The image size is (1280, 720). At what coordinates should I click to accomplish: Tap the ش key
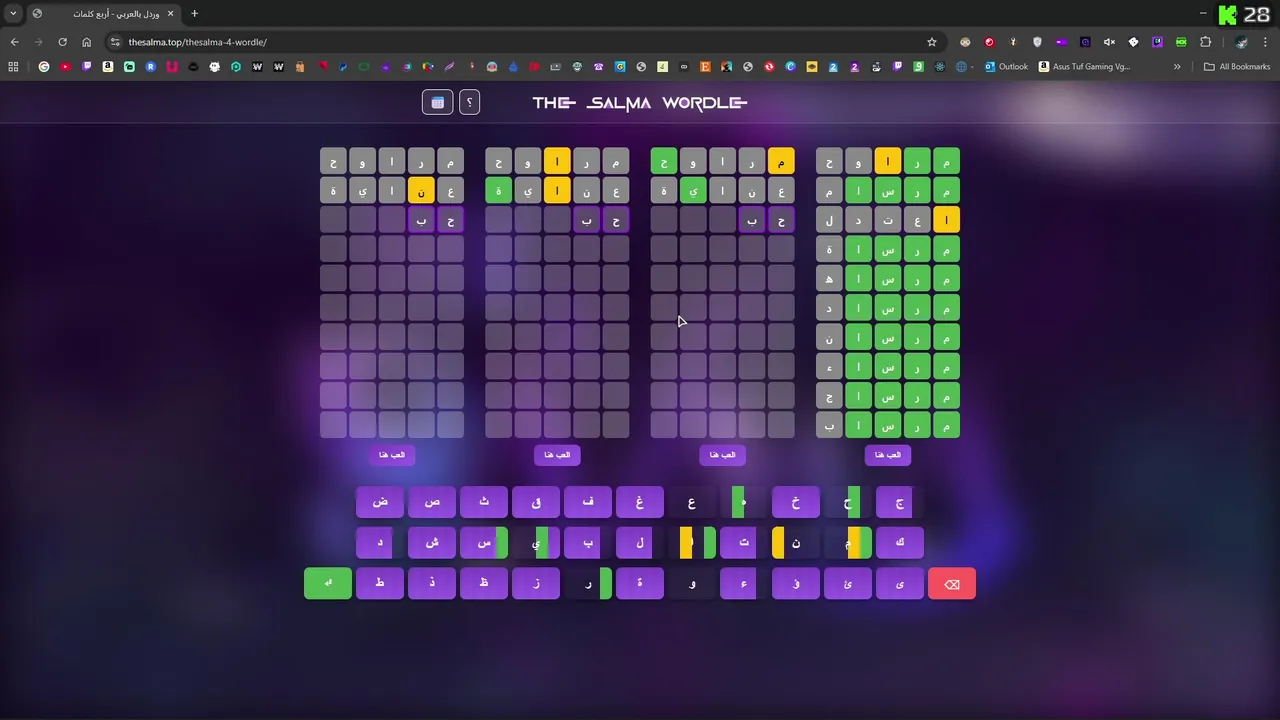tap(432, 543)
